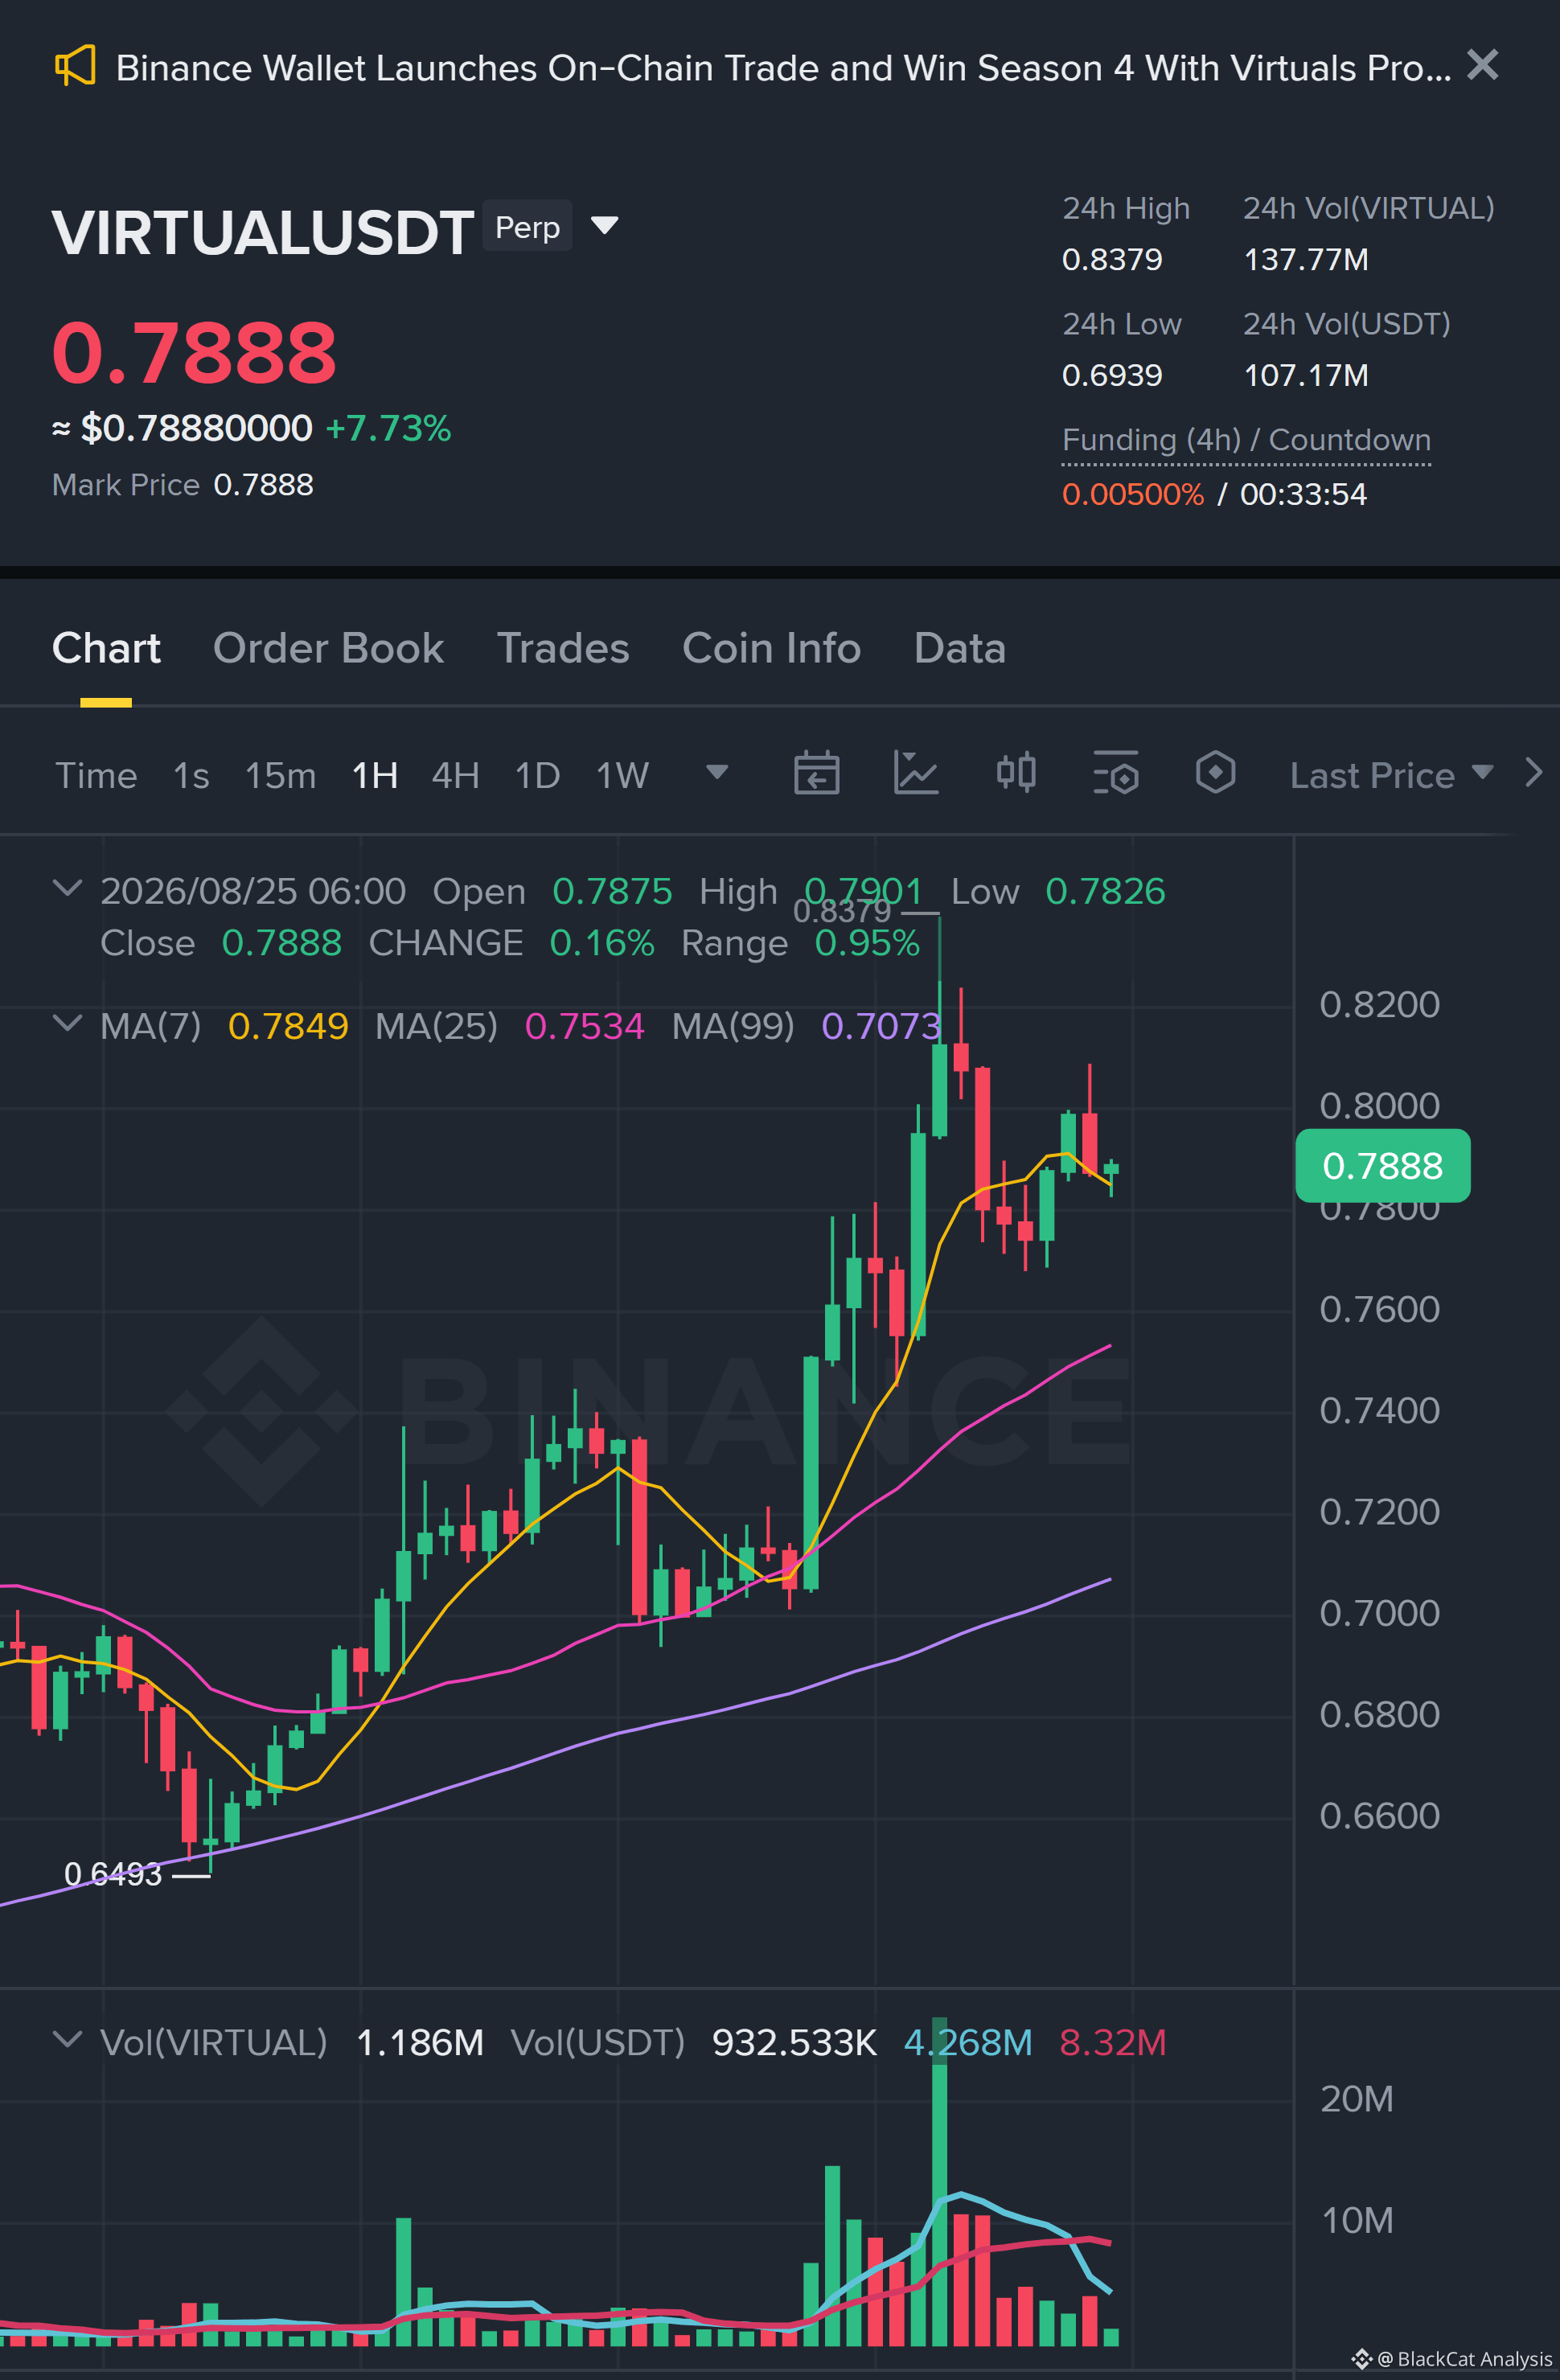Open the Binance Wallet Launches announcement

click(783, 68)
